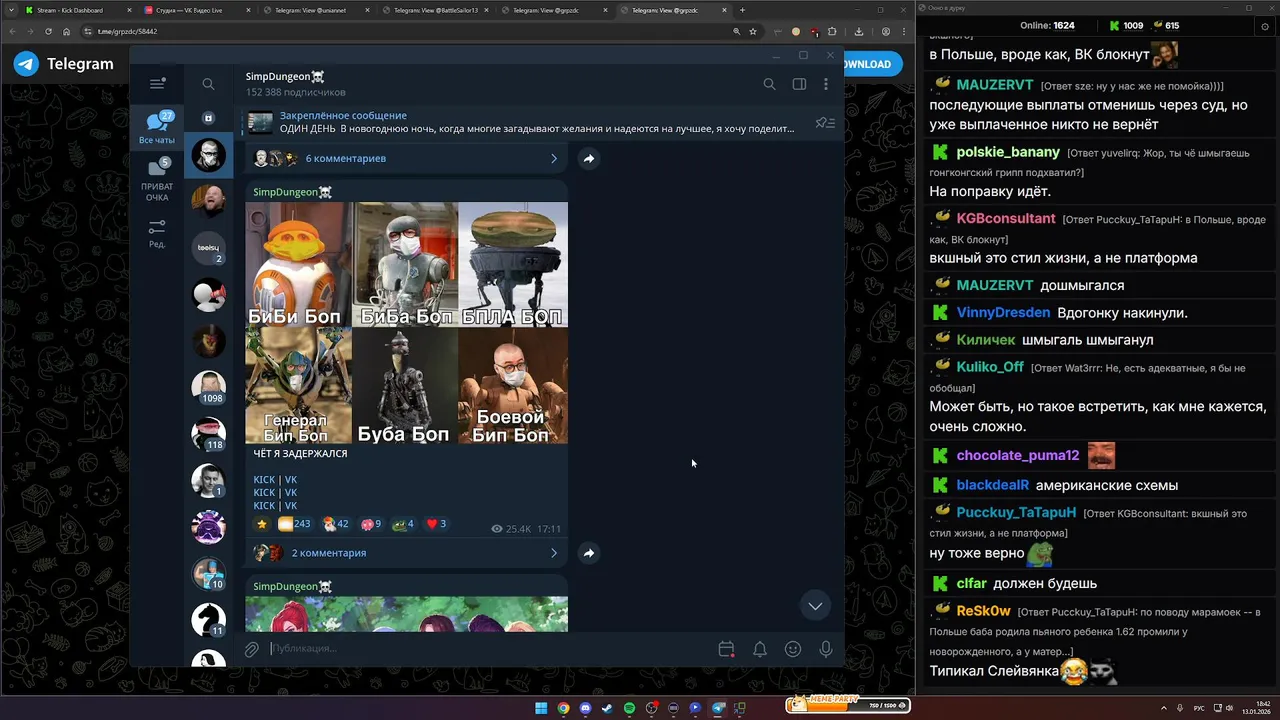1280x720 pixels.
Task: Click polskie_banany username in chat overlay
Action: (x=1008, y=152)
